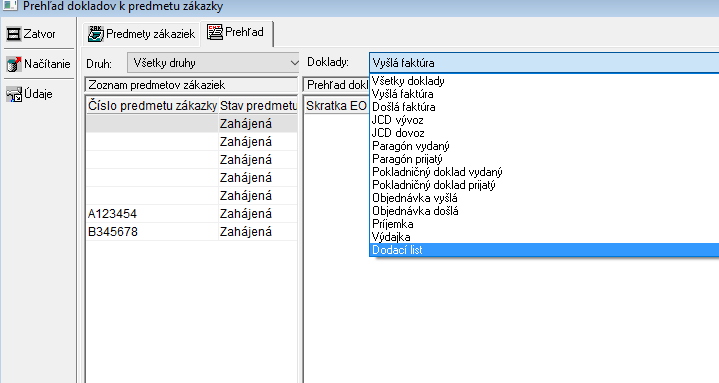Click the Skratka EO column header
Screen dimensions: 719x383
pyautogui.click(x=336, y=105)
